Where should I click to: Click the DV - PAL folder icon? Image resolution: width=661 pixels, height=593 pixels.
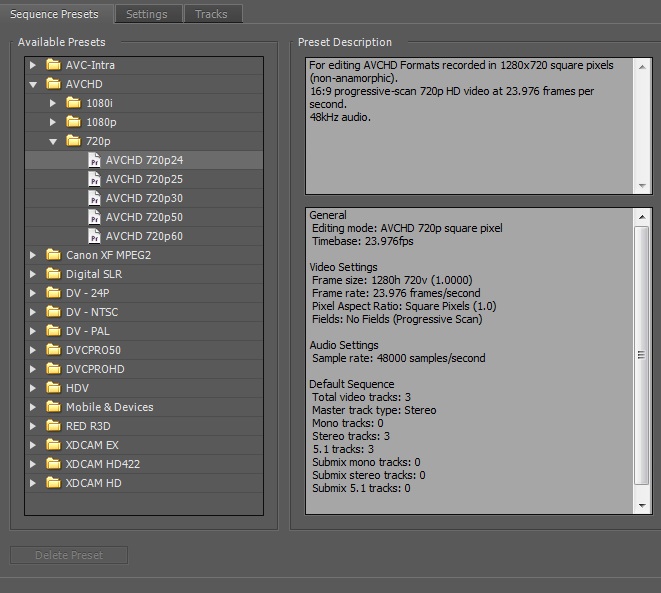click(x=53, y=331)
